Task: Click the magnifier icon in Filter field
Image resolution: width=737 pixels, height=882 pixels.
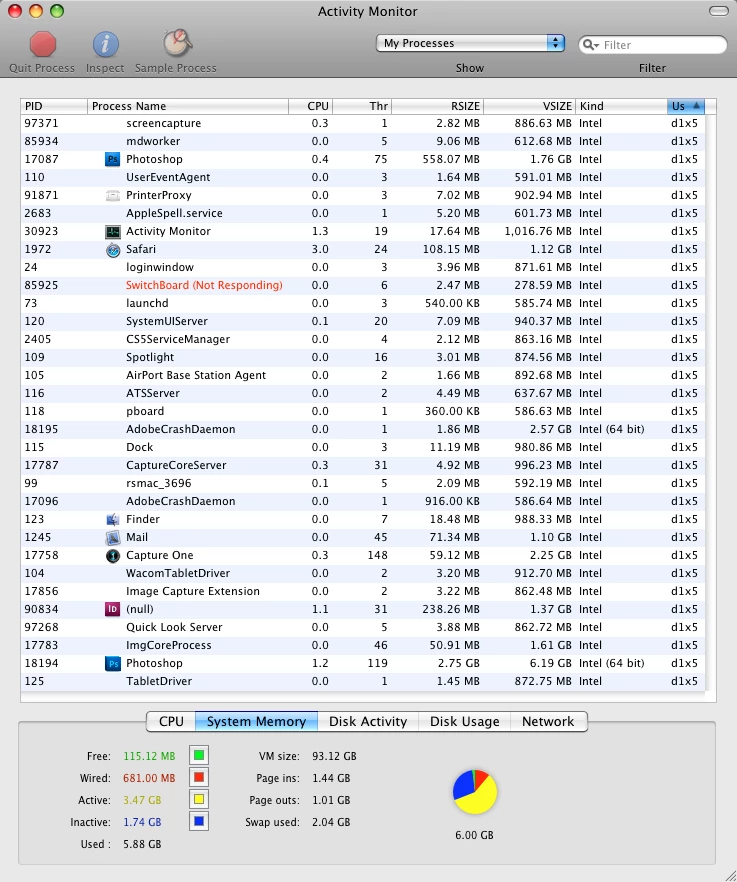Action: pyautogui.click(x=589, y=44)
